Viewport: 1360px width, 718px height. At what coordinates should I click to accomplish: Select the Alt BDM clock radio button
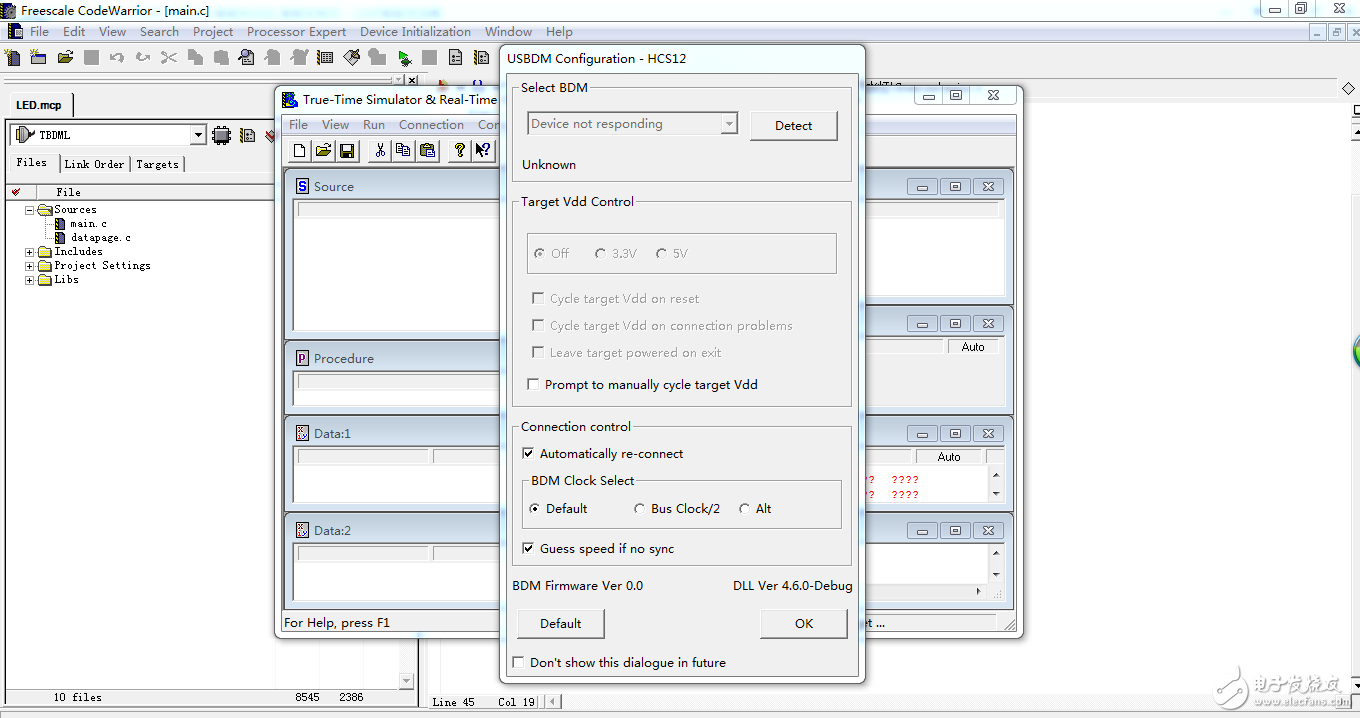(744, 509)
